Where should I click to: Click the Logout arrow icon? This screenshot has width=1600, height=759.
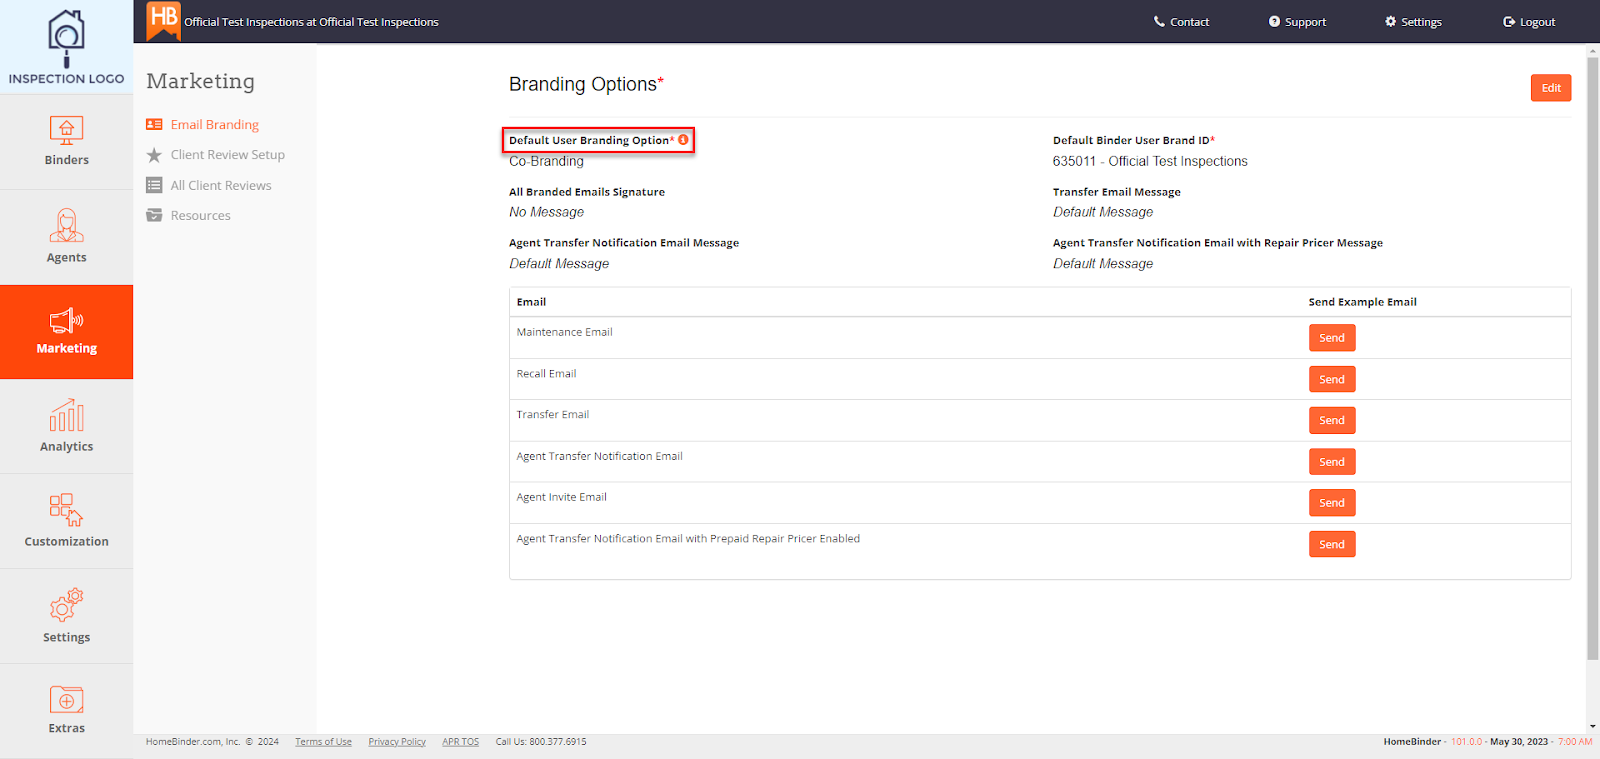(x=1509, y=21)
